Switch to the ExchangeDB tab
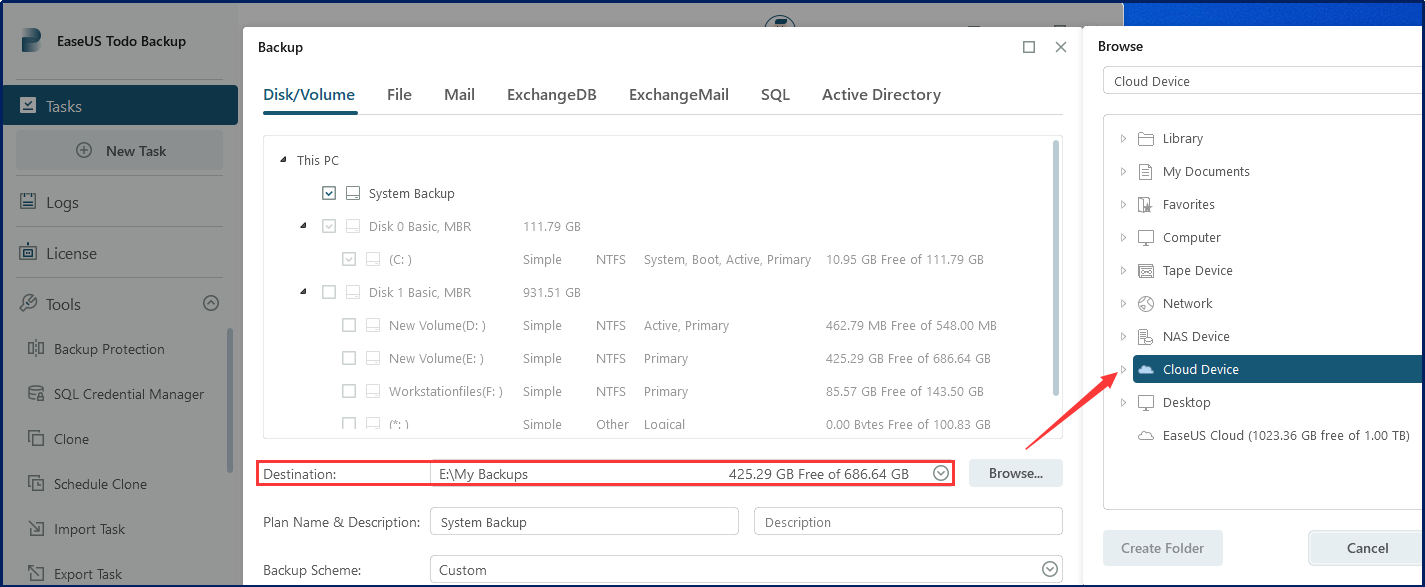This screenshot has height=587, width=1425. pos(551,94)
